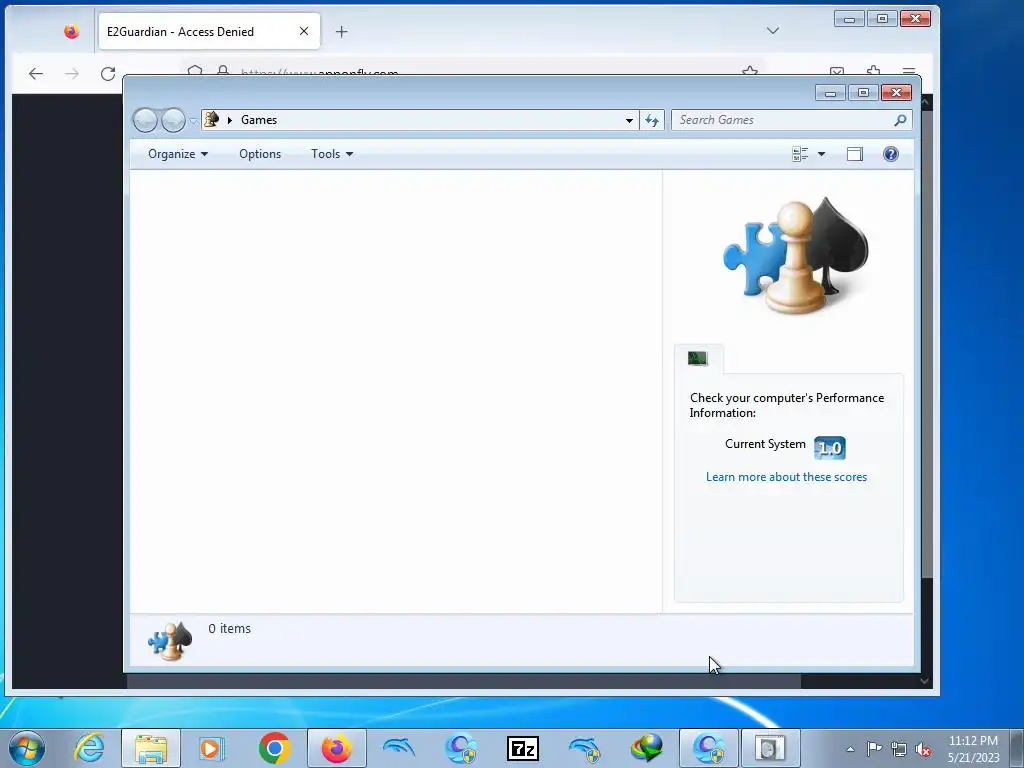Change the view using the views icon
The width and height of the screenshot is (1024, 768).
[800, 154]
